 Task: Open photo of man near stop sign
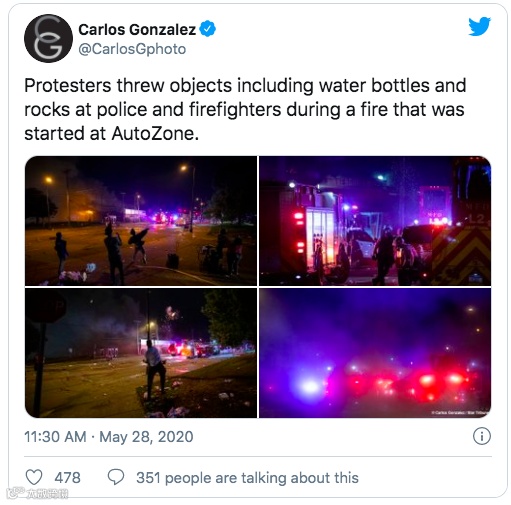[141, 353]
